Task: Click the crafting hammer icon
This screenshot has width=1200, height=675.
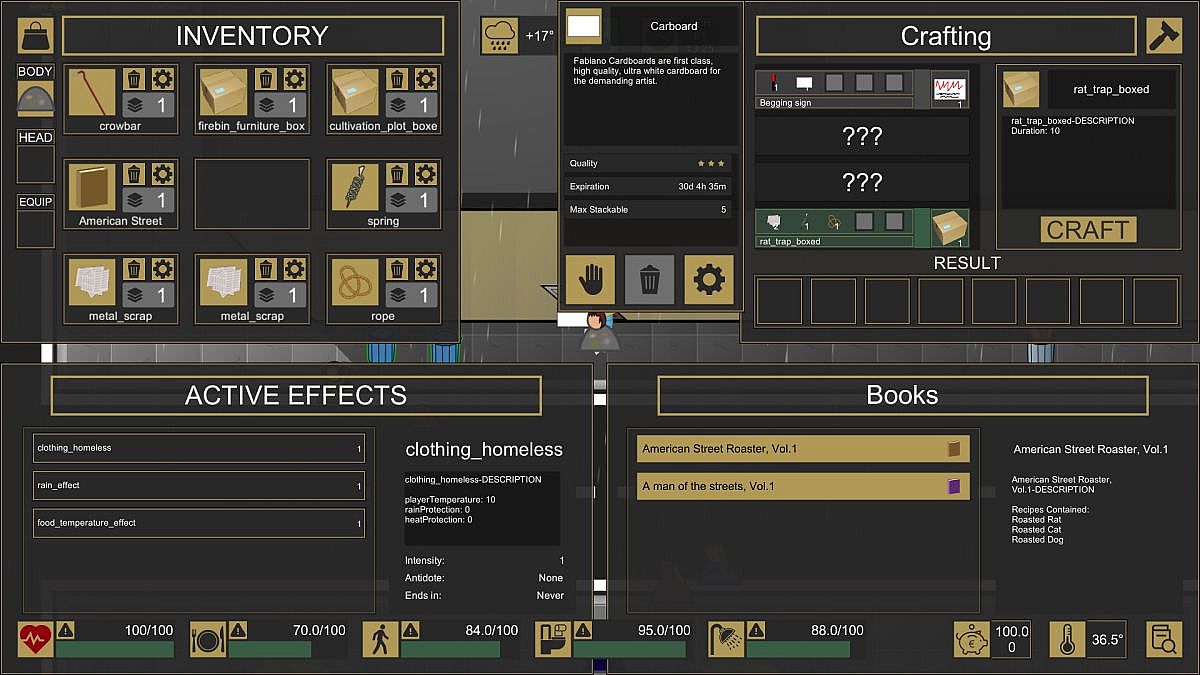Action: tap(1164, 36)
